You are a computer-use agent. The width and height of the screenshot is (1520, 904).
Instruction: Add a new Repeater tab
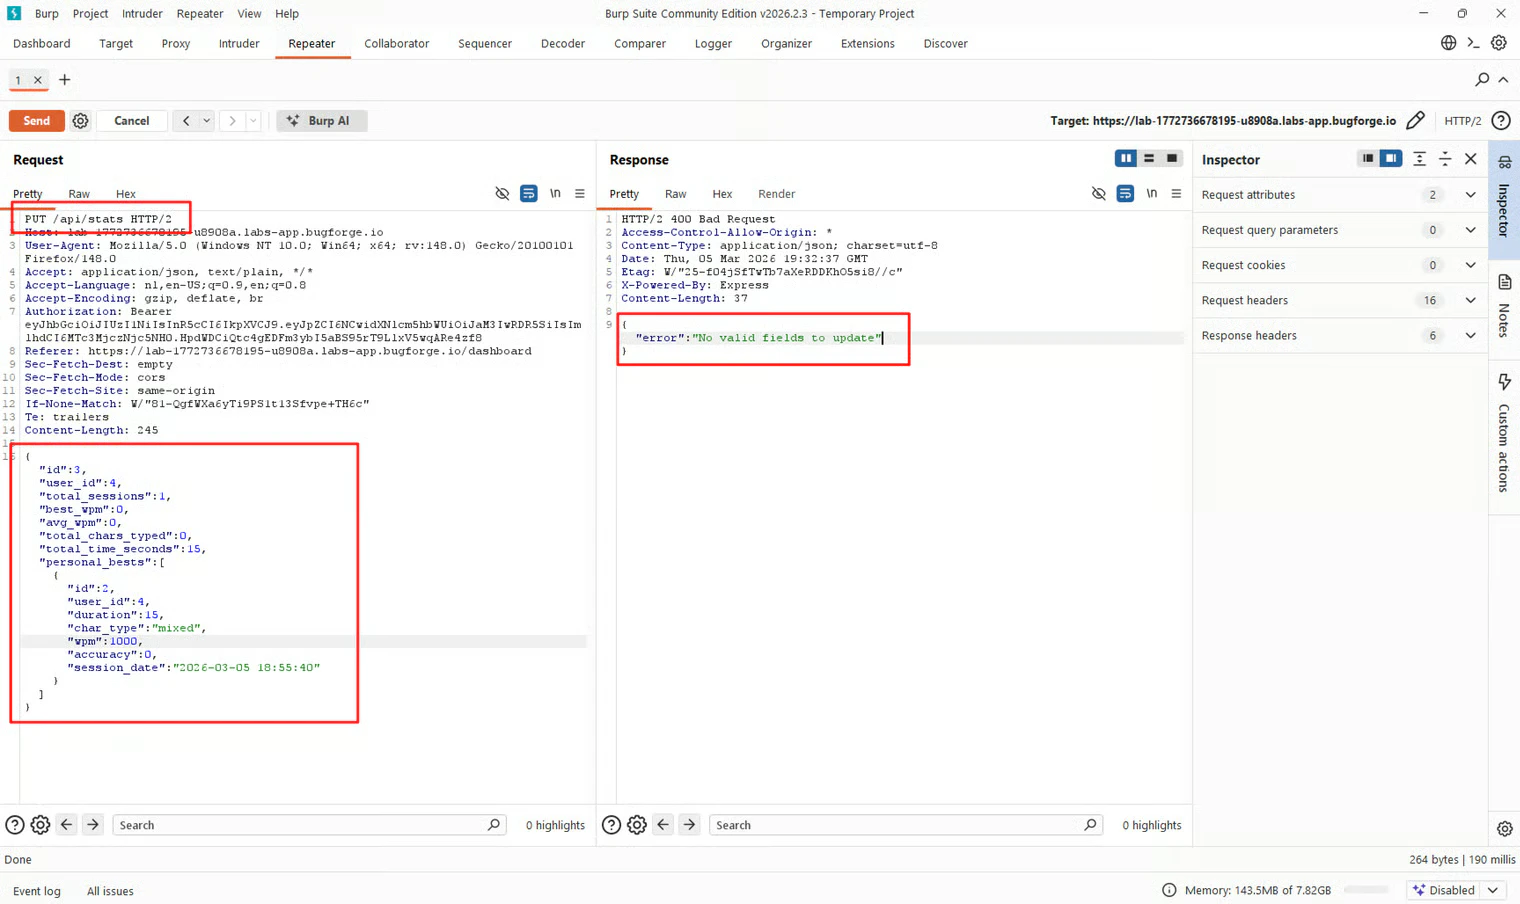click(x=65, y=80)
